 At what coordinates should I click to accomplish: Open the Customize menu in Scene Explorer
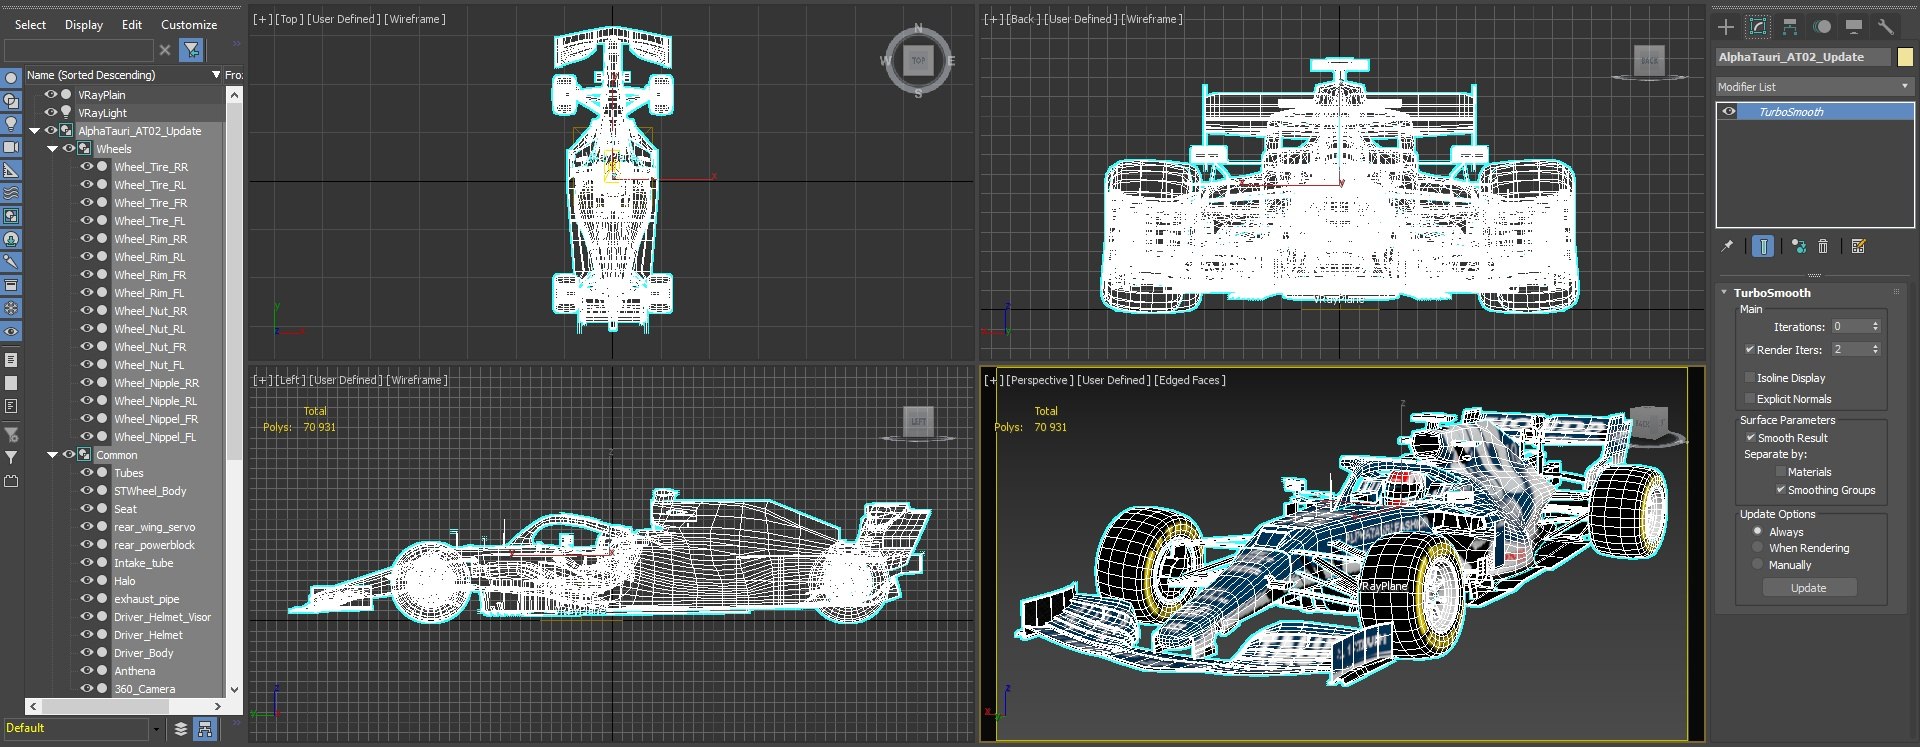pos(189,24)
